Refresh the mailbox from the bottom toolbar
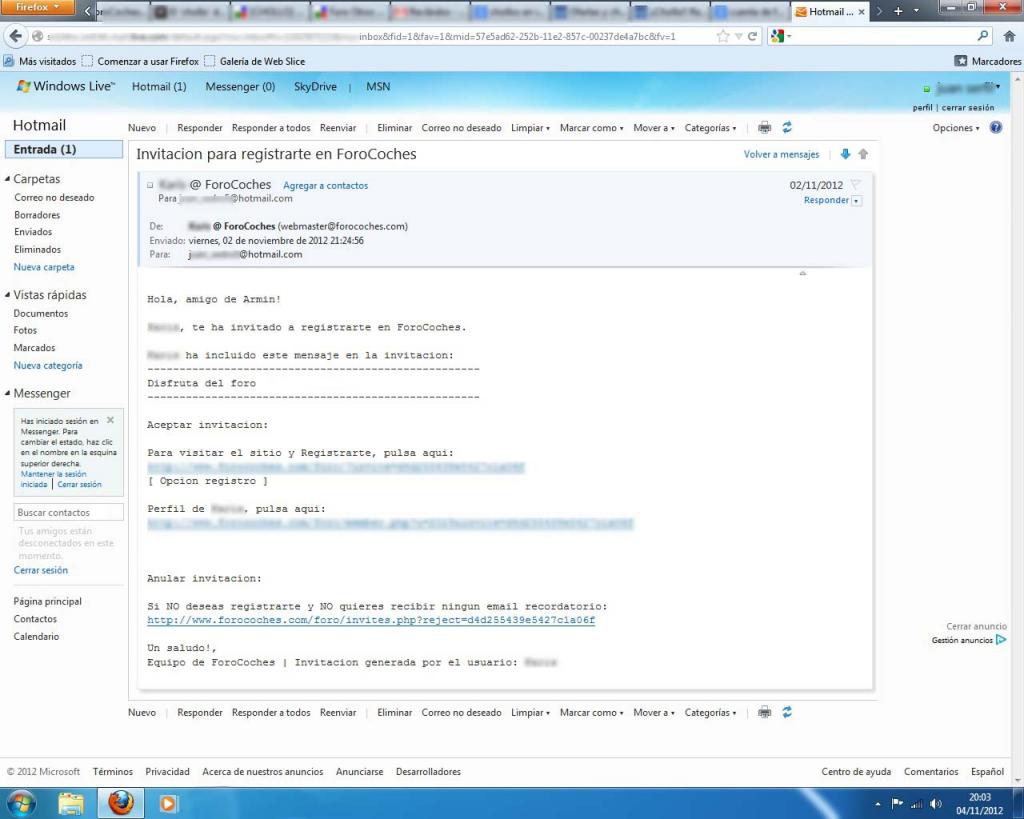The width and height of the screenshot is (1024, 819). (x=787, y=713)
